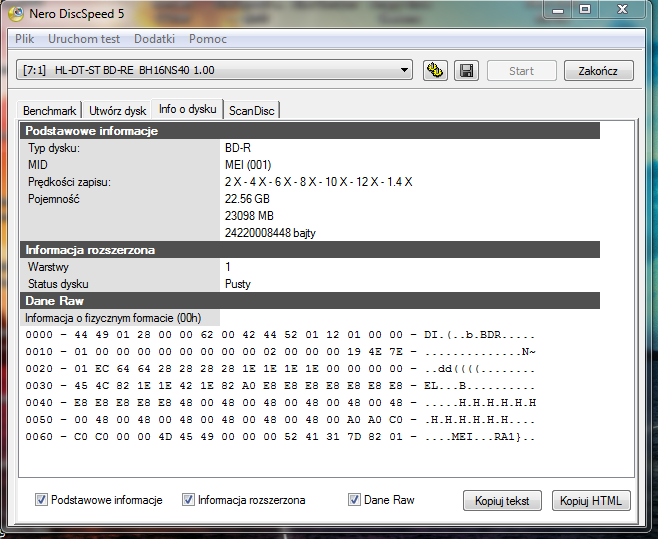Click the hex row starting with 0000
The image size is (658, 539).
(280, 335)
